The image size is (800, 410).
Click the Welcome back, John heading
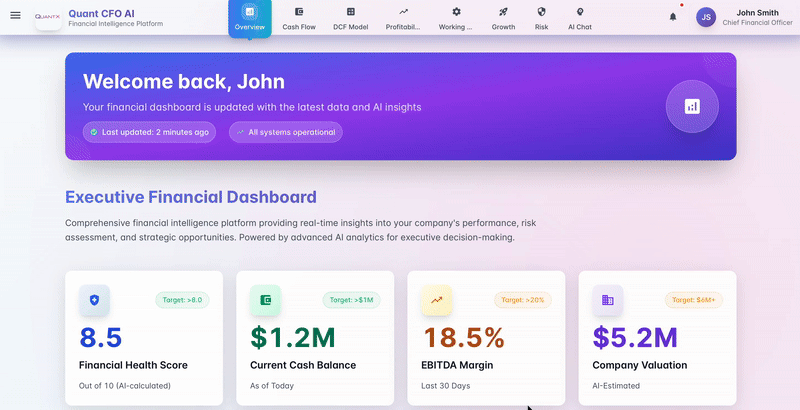tap(184, 82)
